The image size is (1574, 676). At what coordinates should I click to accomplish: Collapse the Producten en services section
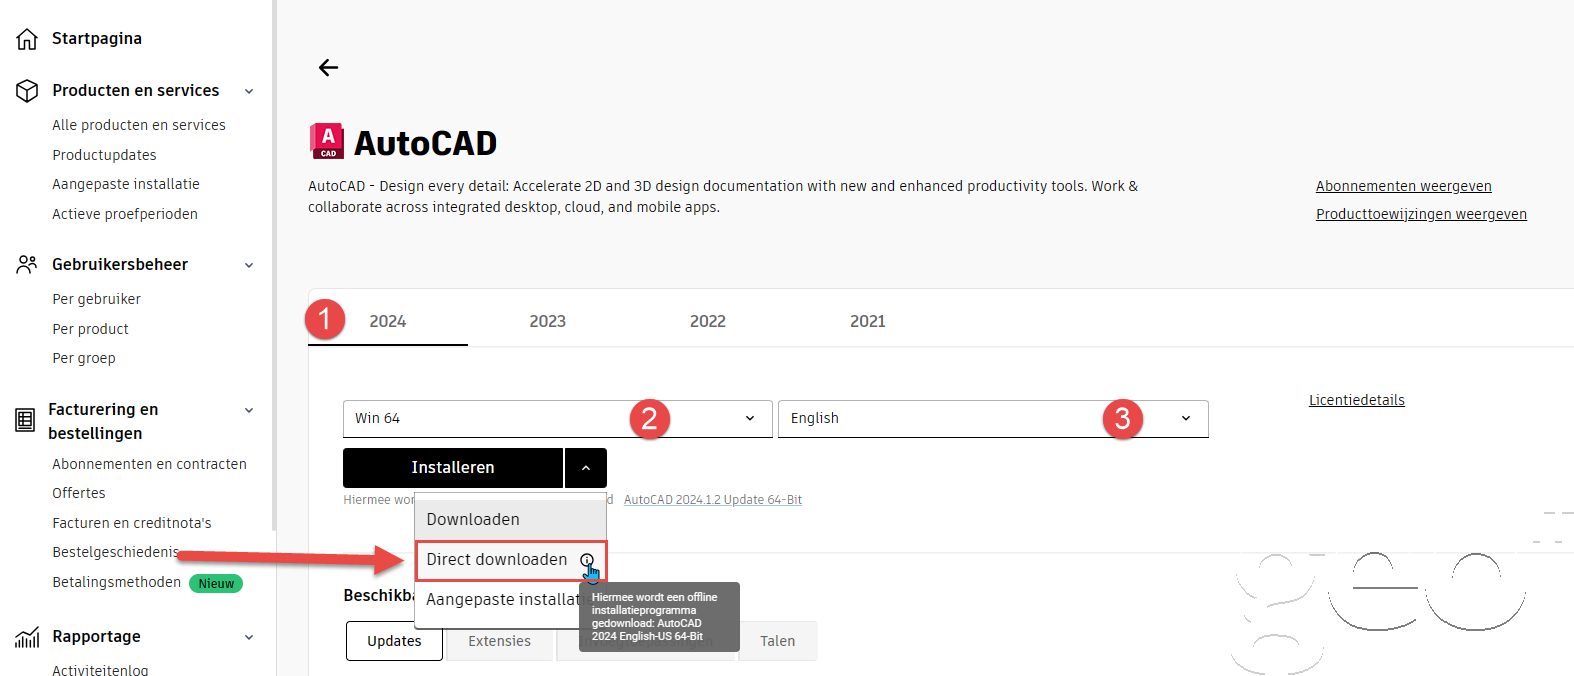click(249, 91)
